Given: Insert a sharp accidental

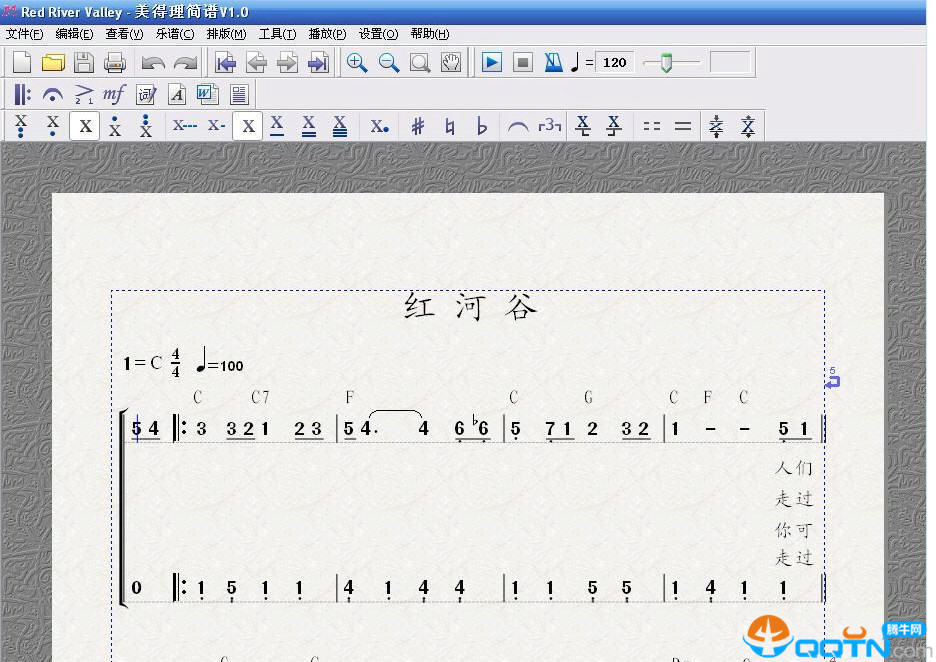Looking at the screenshot, I should (418, 126).
